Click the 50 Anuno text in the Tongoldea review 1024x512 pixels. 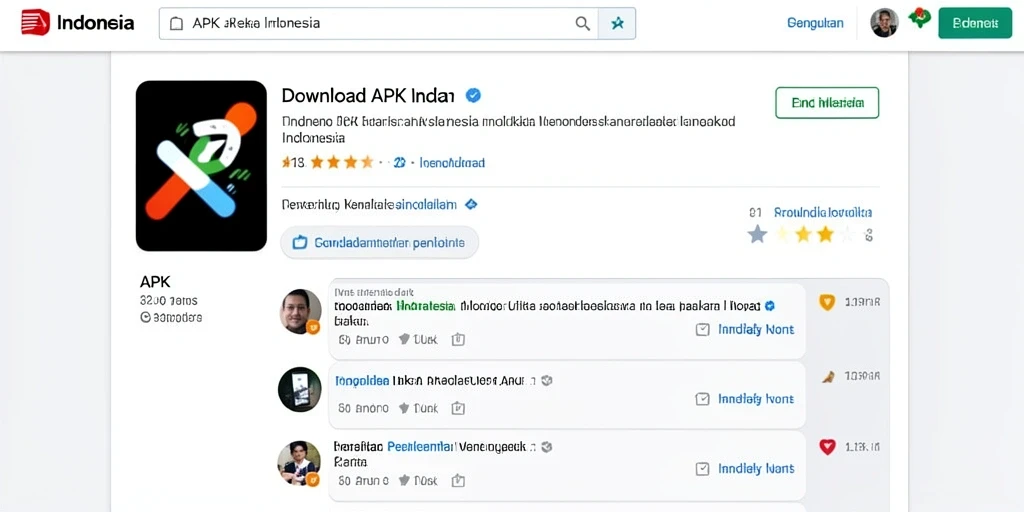click(x=363, y=408)
